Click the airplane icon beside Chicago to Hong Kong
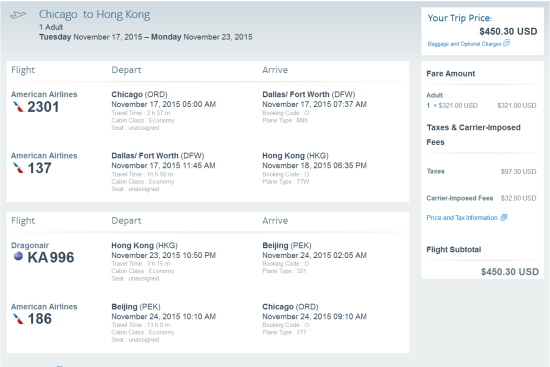Image resolution: width=550 pixels, height=367 pixels. pyautogui.click(x=18, y=15)
